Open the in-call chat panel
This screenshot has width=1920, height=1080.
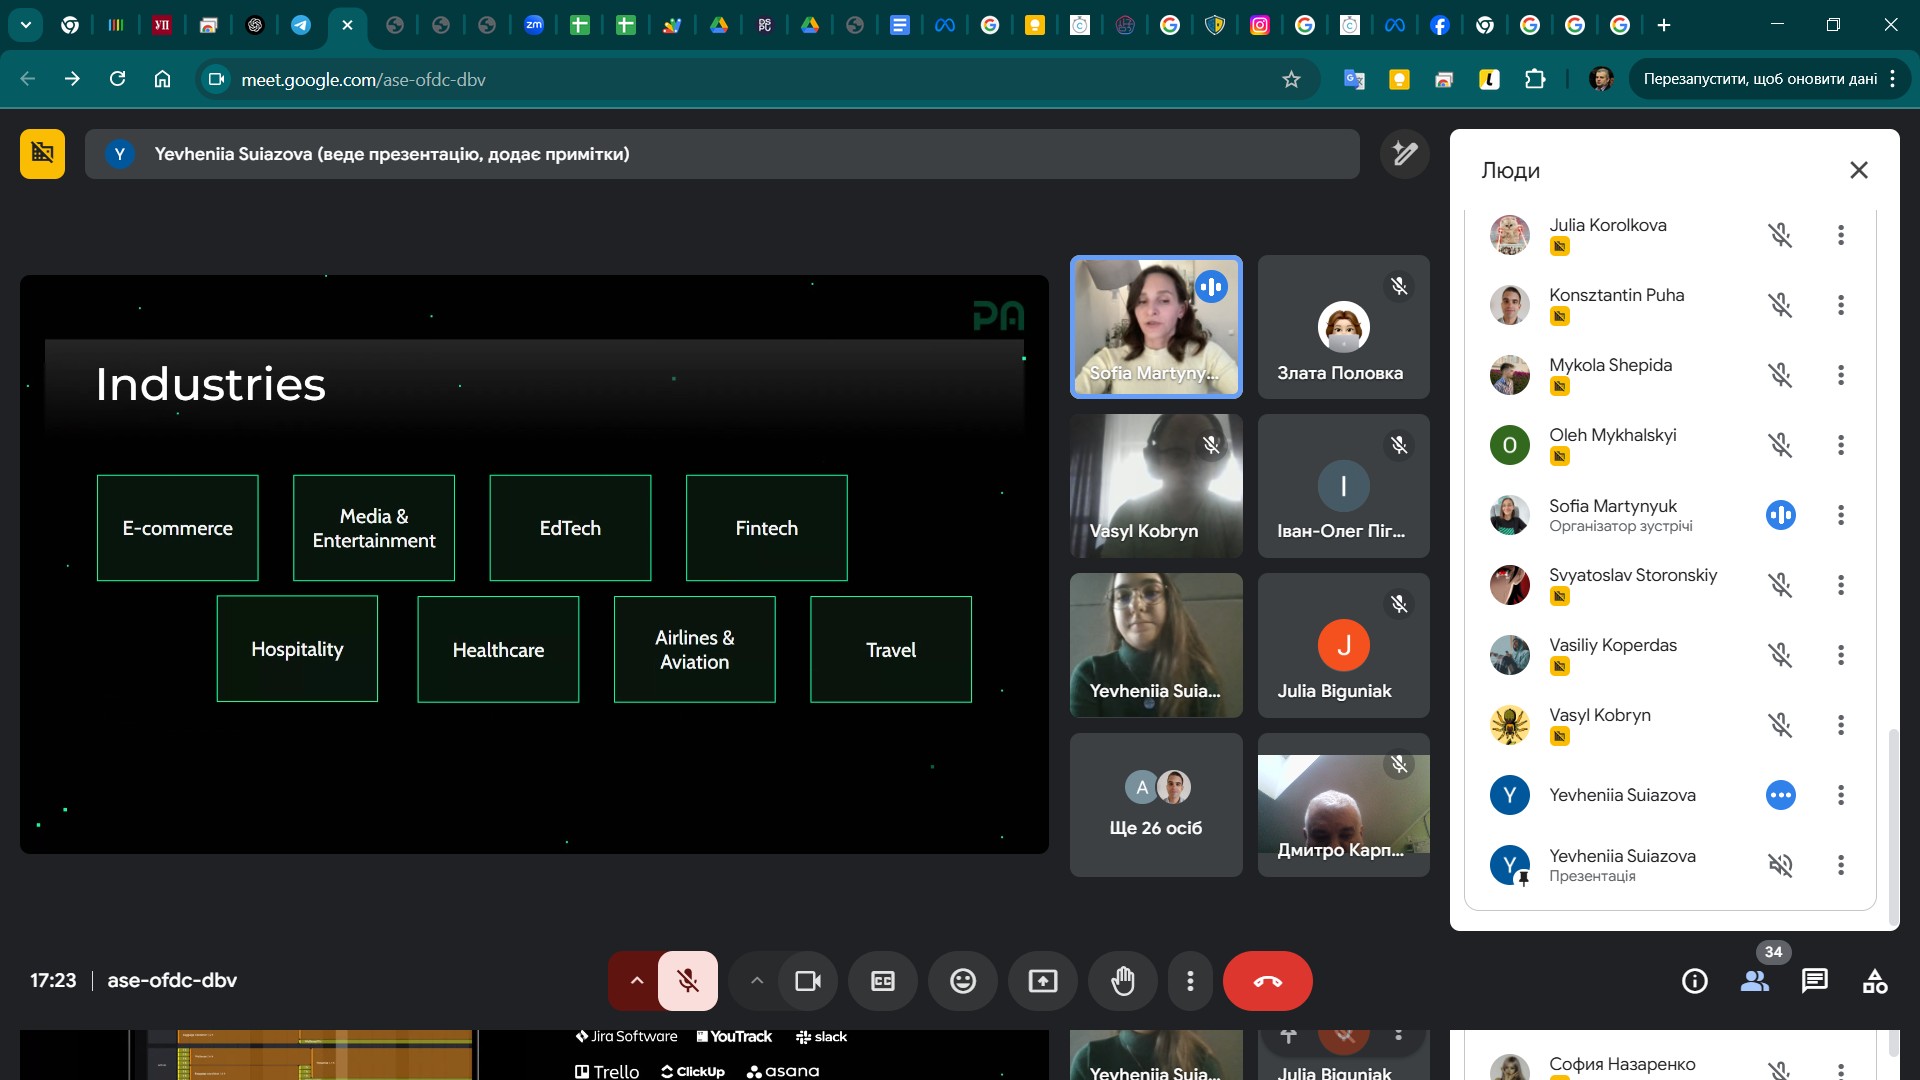point(1814,981)
